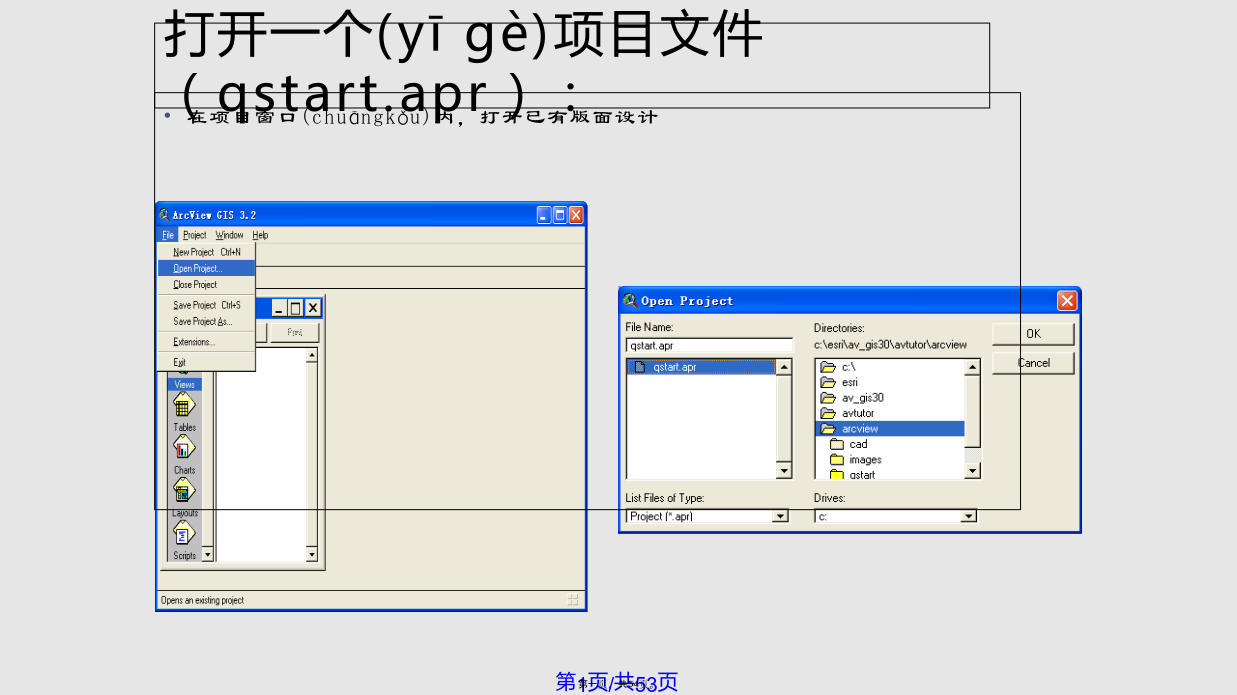
Task: Minimize the inner project window
Action: (x=279, y=308)
